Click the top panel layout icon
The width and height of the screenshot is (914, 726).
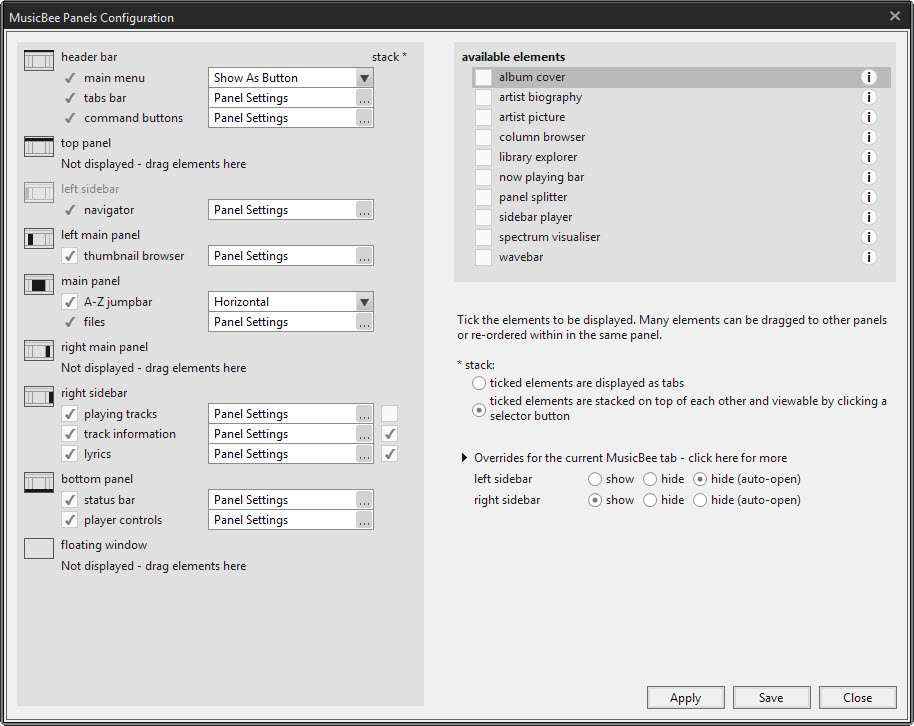tap(39, 146)
